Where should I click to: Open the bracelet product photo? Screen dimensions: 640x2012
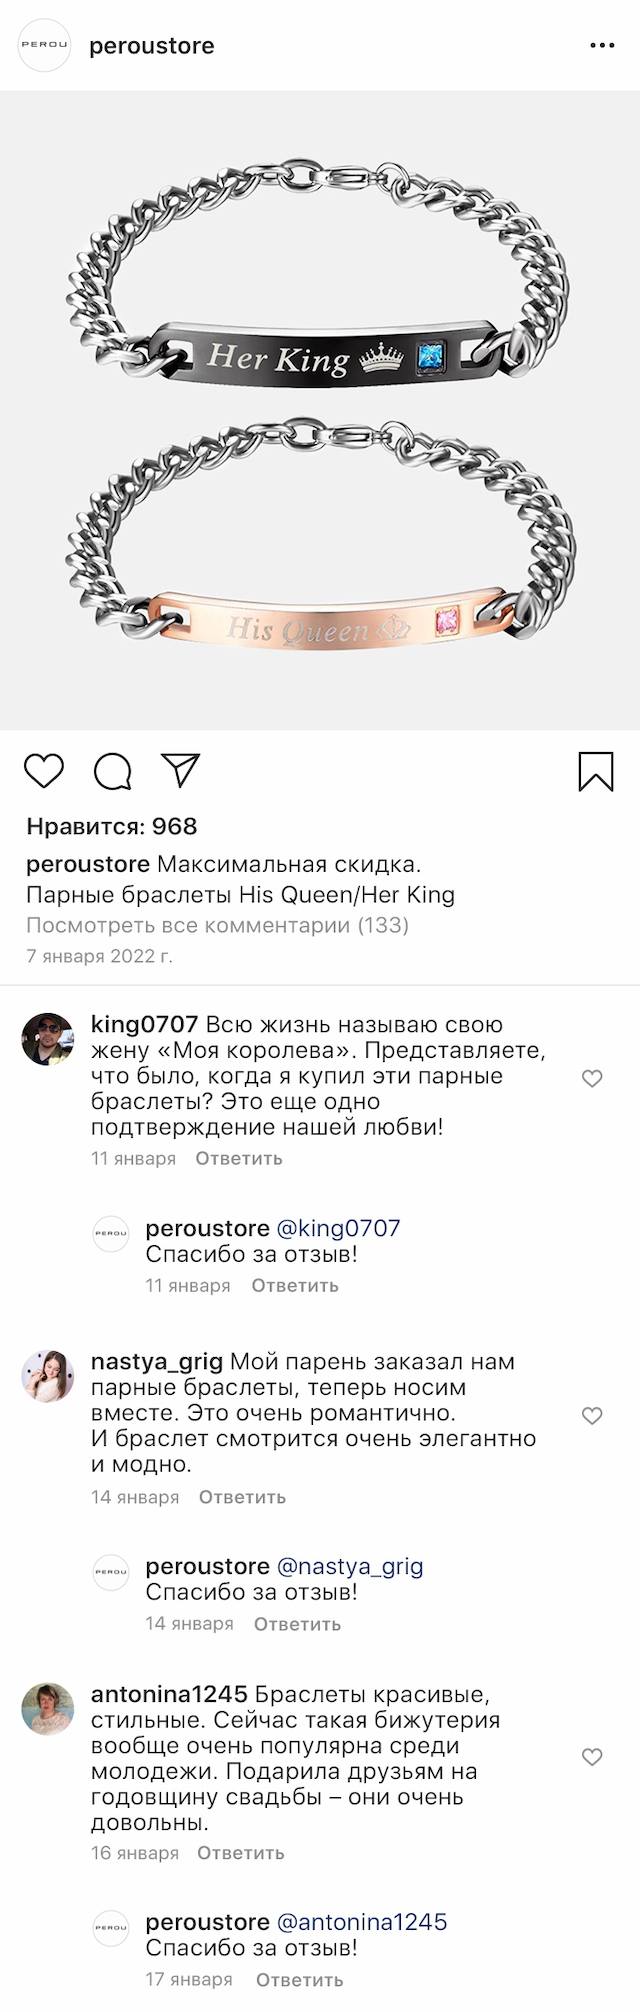320,410
